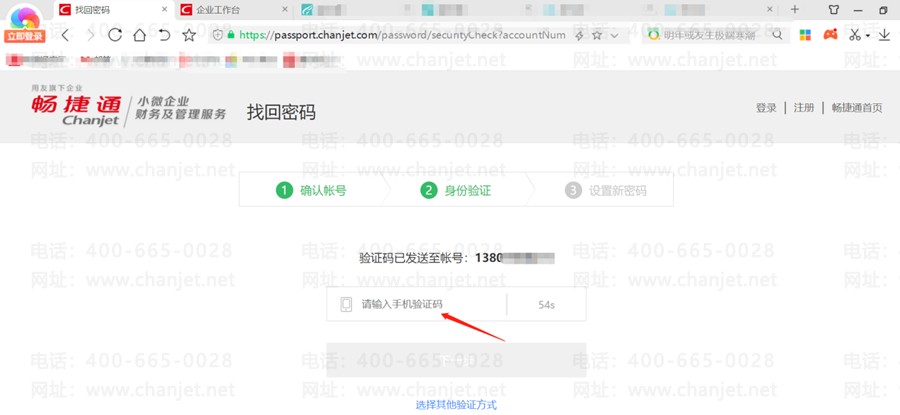
Task: Switch to the 找回密码 tab
Action: tap(114, 10)
